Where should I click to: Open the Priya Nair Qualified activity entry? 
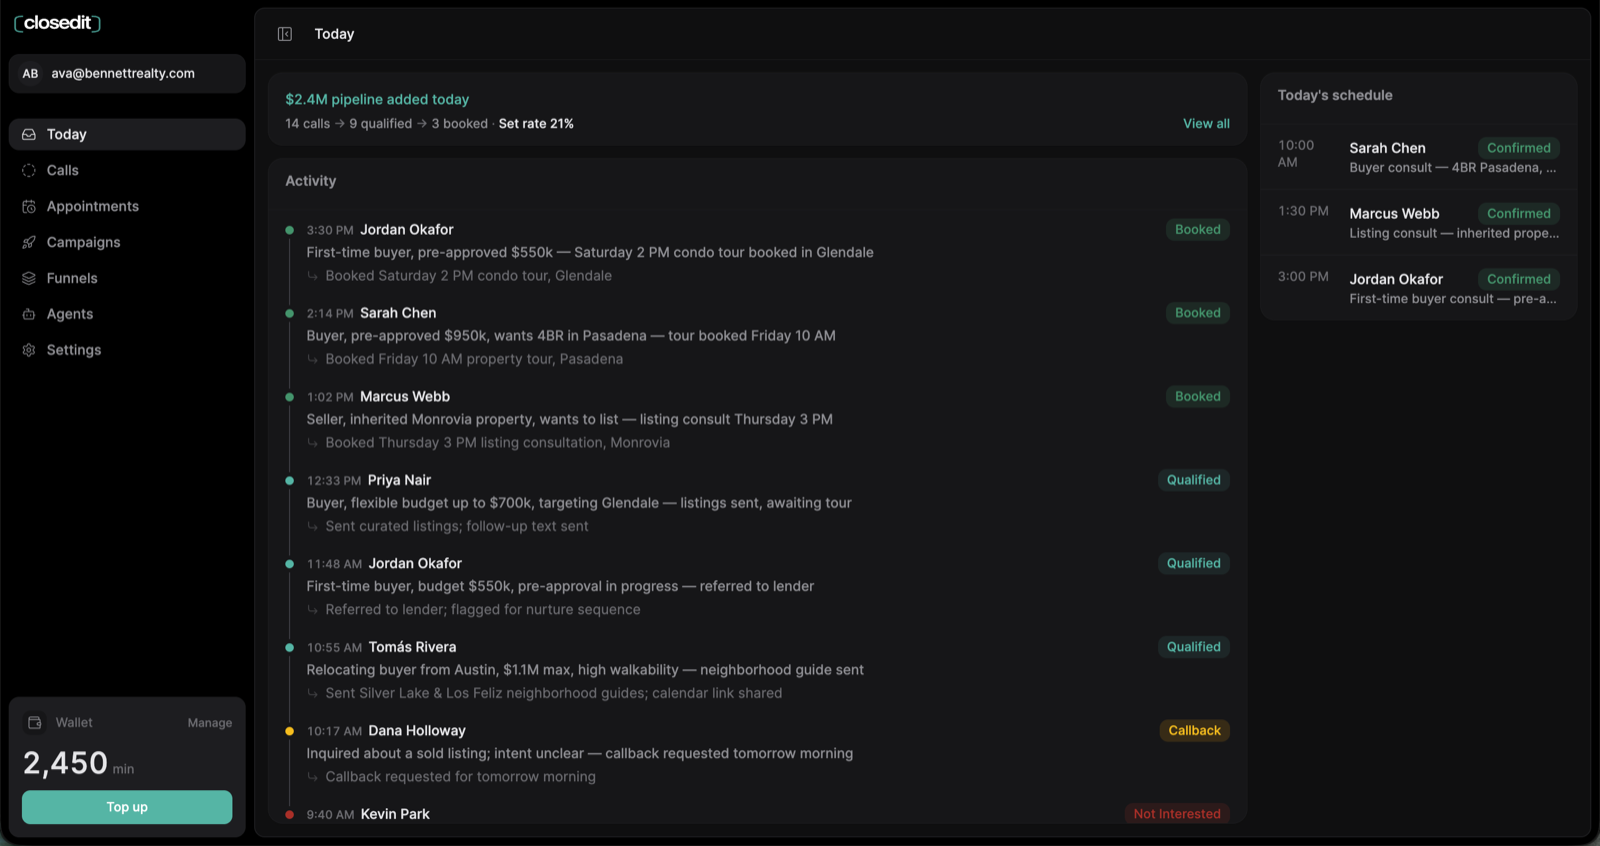coord(757,503)
